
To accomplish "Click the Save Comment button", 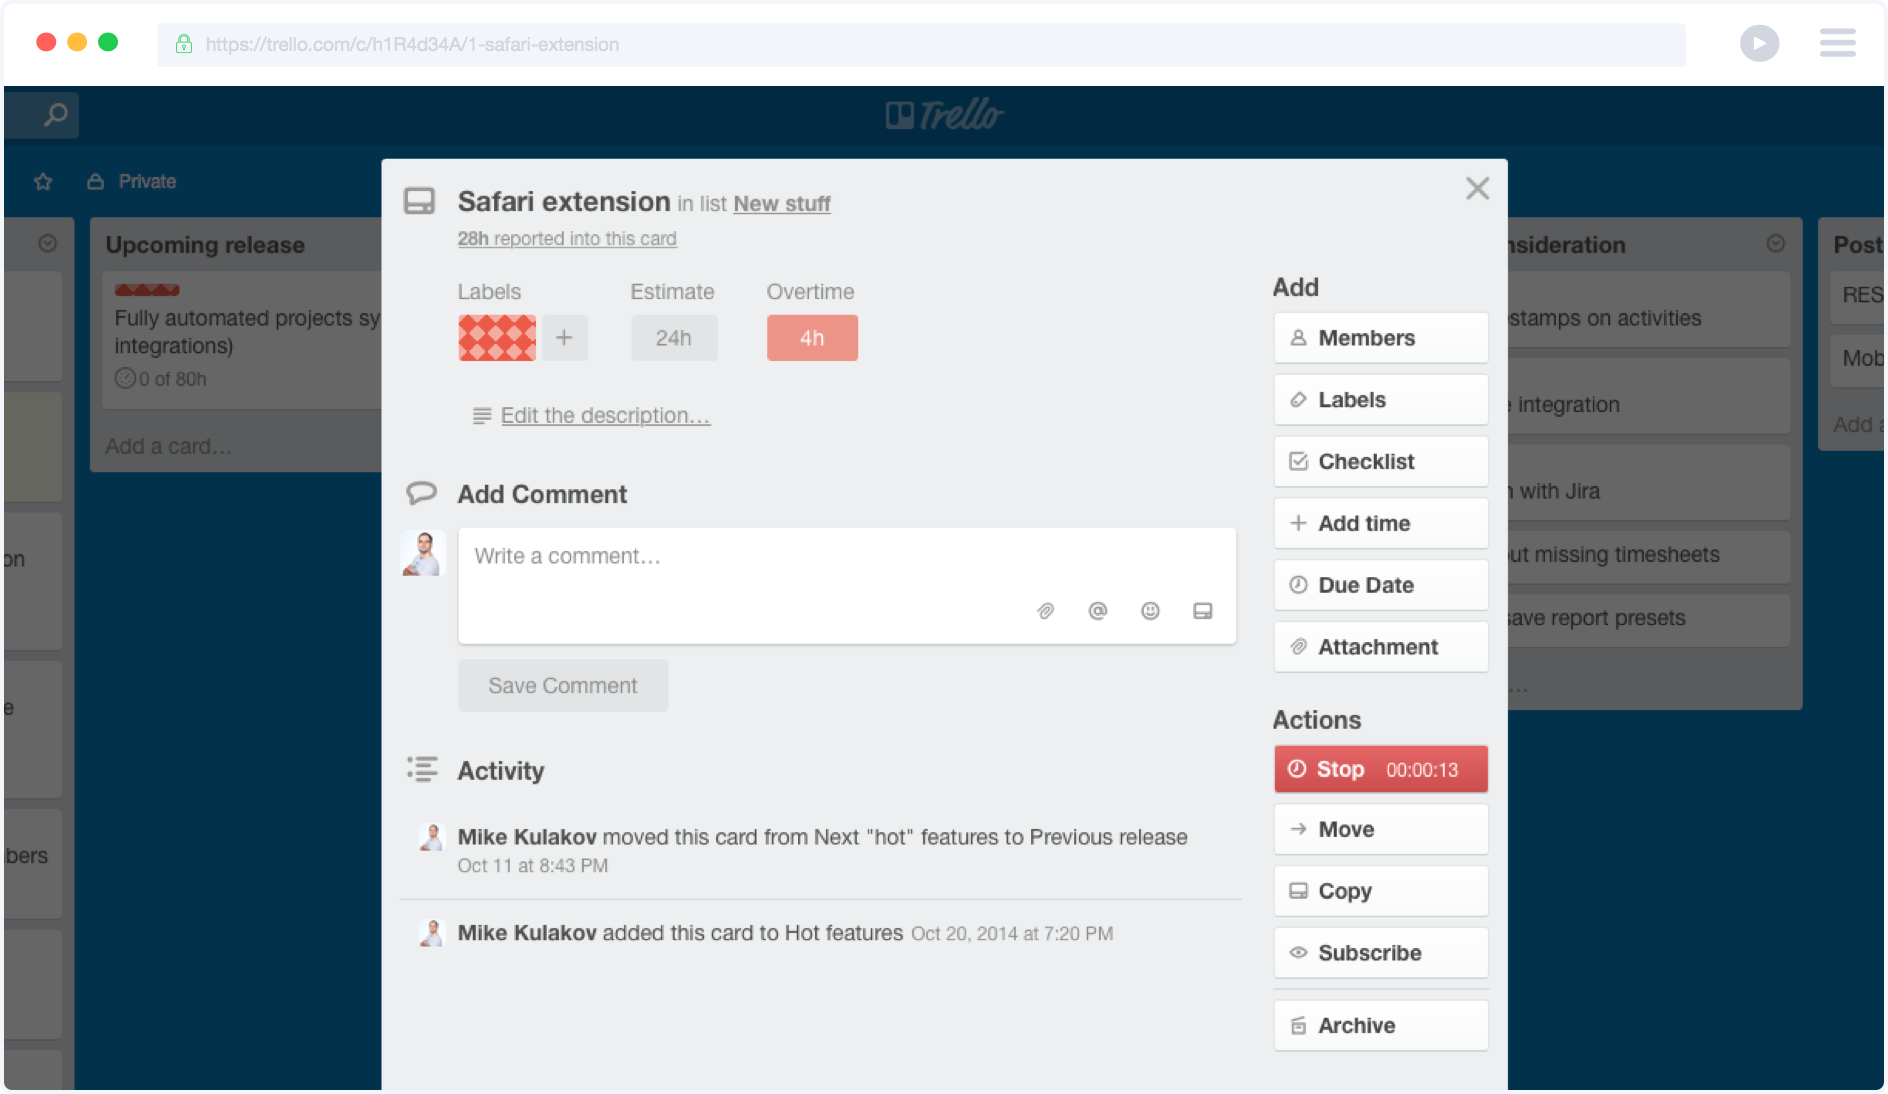I will pos(563,686).
